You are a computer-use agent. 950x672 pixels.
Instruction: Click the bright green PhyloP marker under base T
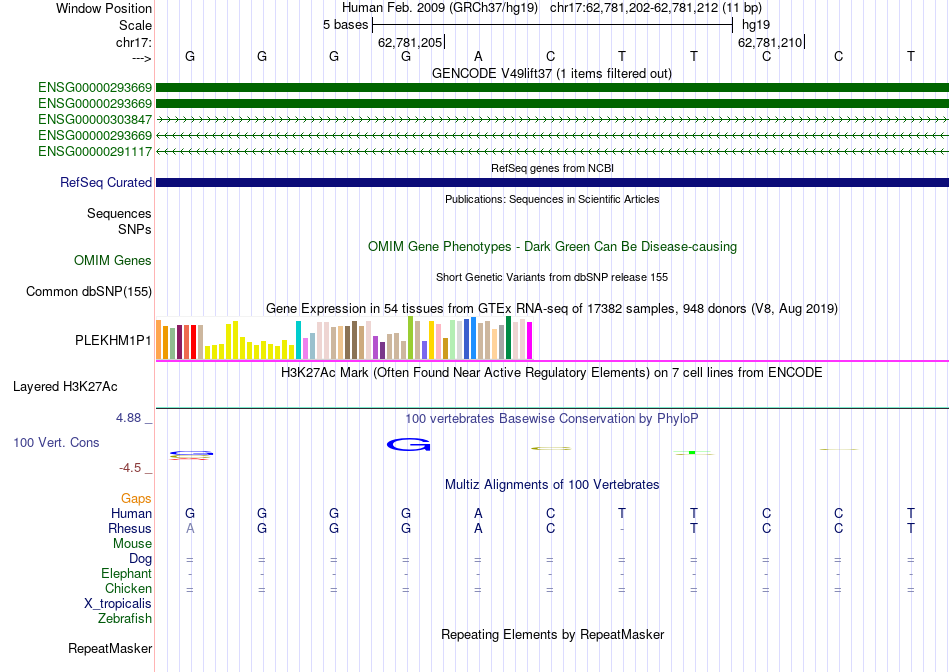point(692,452)
